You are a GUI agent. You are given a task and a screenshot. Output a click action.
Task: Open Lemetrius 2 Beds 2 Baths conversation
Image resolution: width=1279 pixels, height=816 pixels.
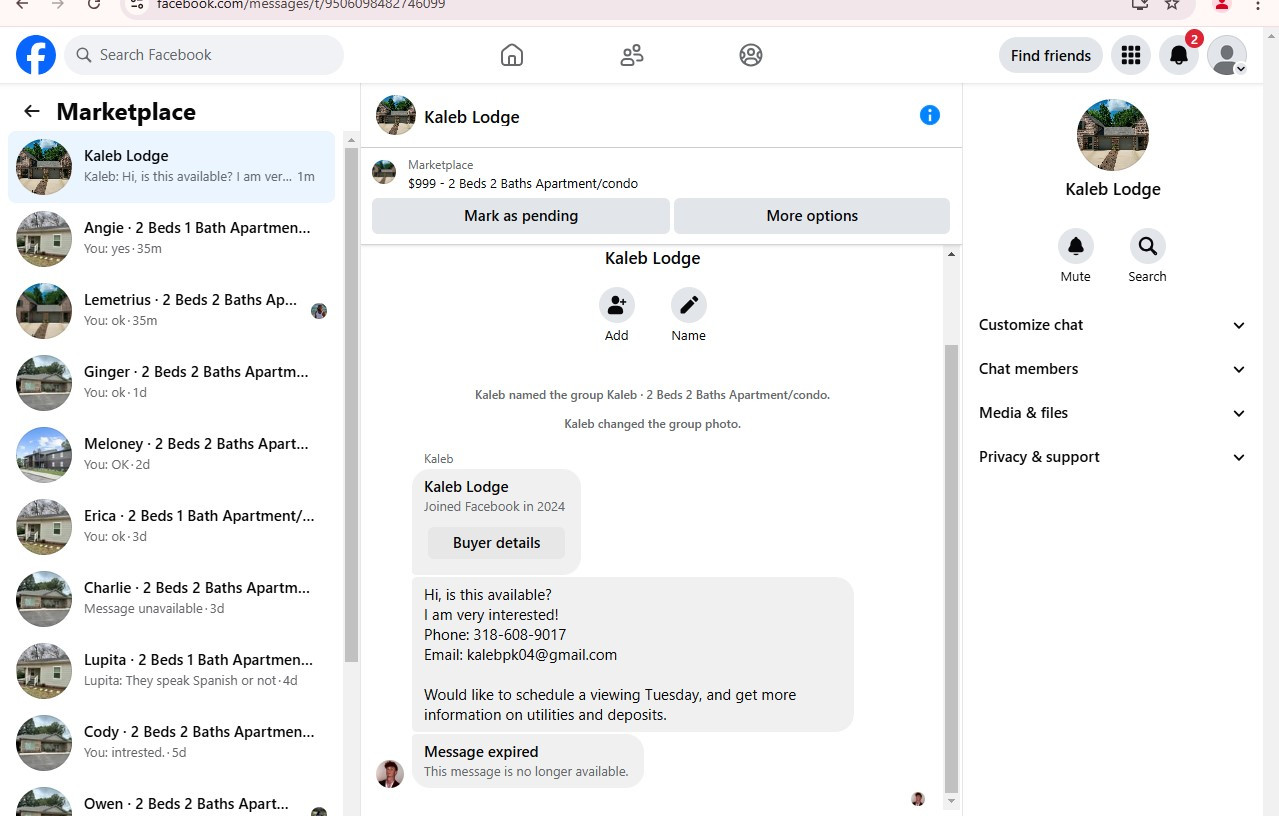172,311
